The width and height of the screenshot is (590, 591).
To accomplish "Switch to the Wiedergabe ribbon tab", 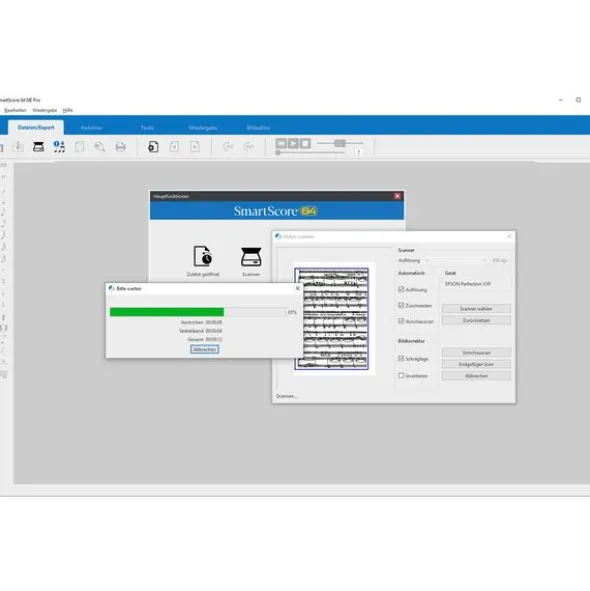I will point(203,128).
